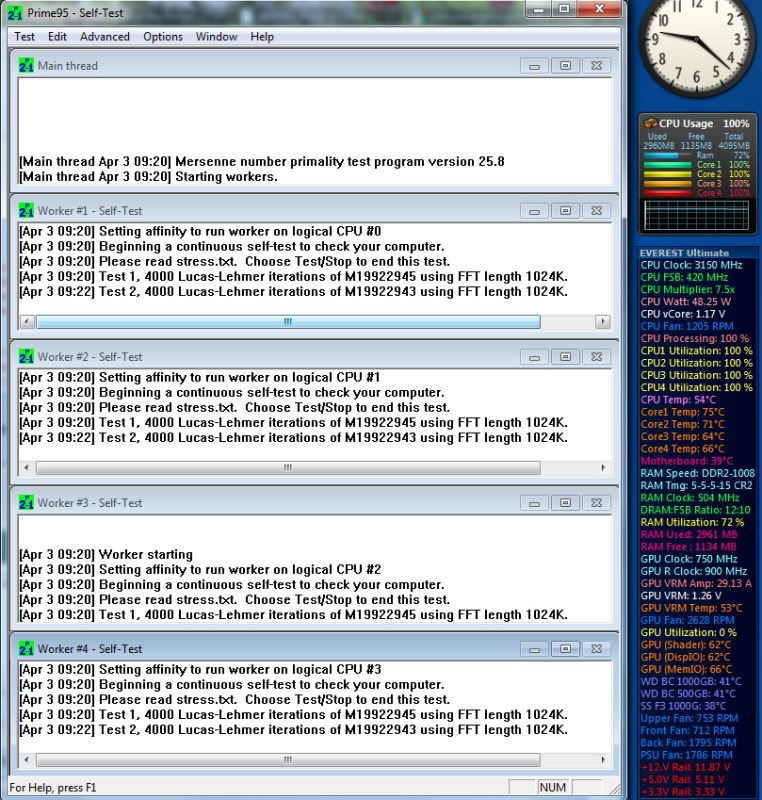762x800 pixels.
Task: Click the Main thread window icon
Action: [27, 66]
